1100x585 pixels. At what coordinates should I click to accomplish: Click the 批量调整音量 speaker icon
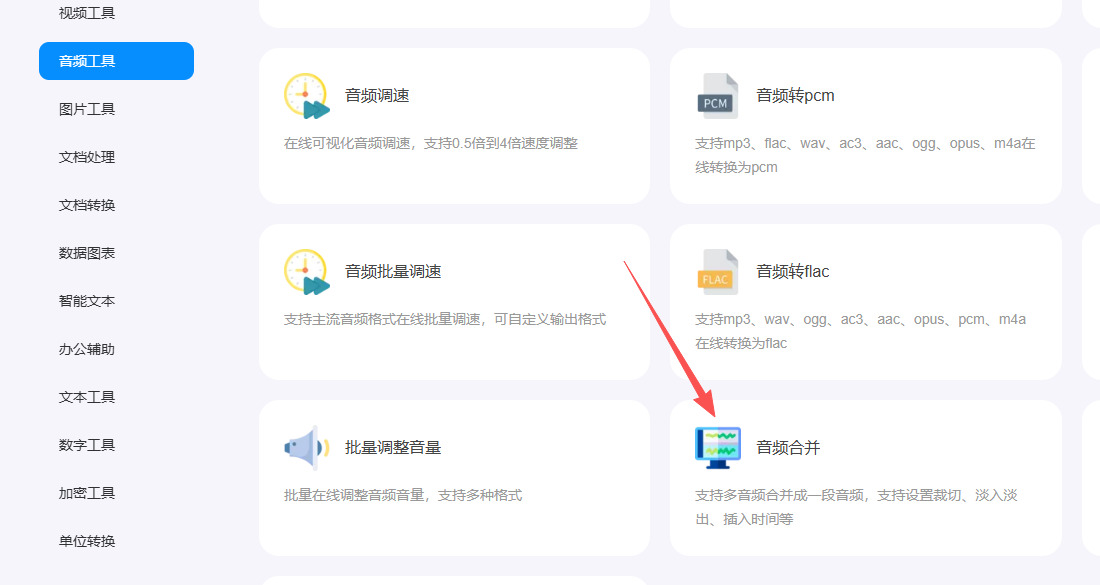tap(307, 448)
